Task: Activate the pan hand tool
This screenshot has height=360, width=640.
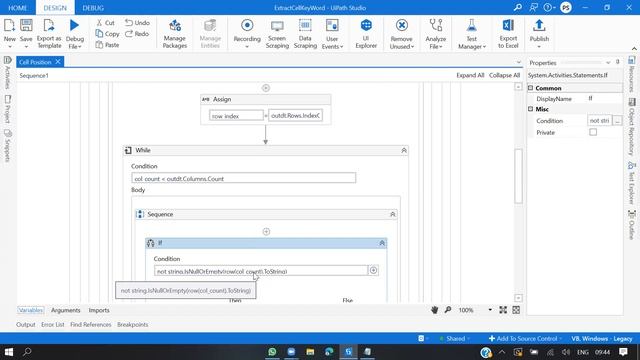Action: [x=434, y=310]
